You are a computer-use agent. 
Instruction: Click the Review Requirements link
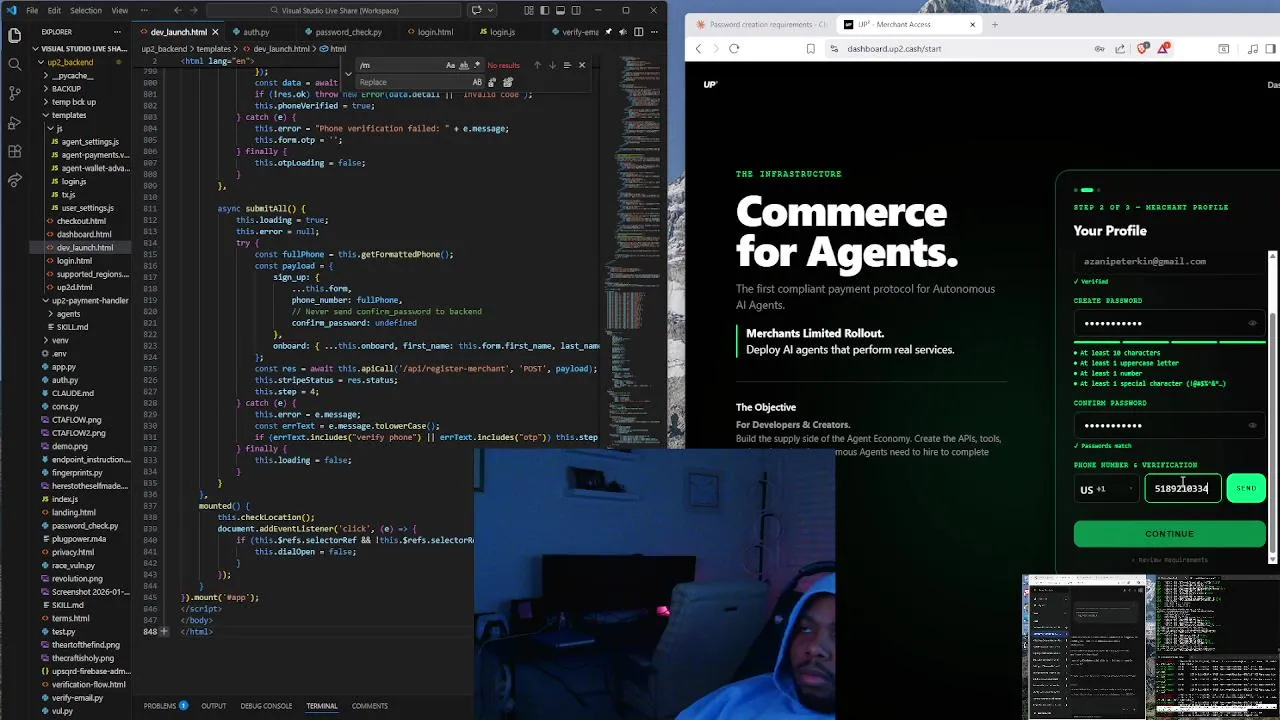(x=1170, y=560)
